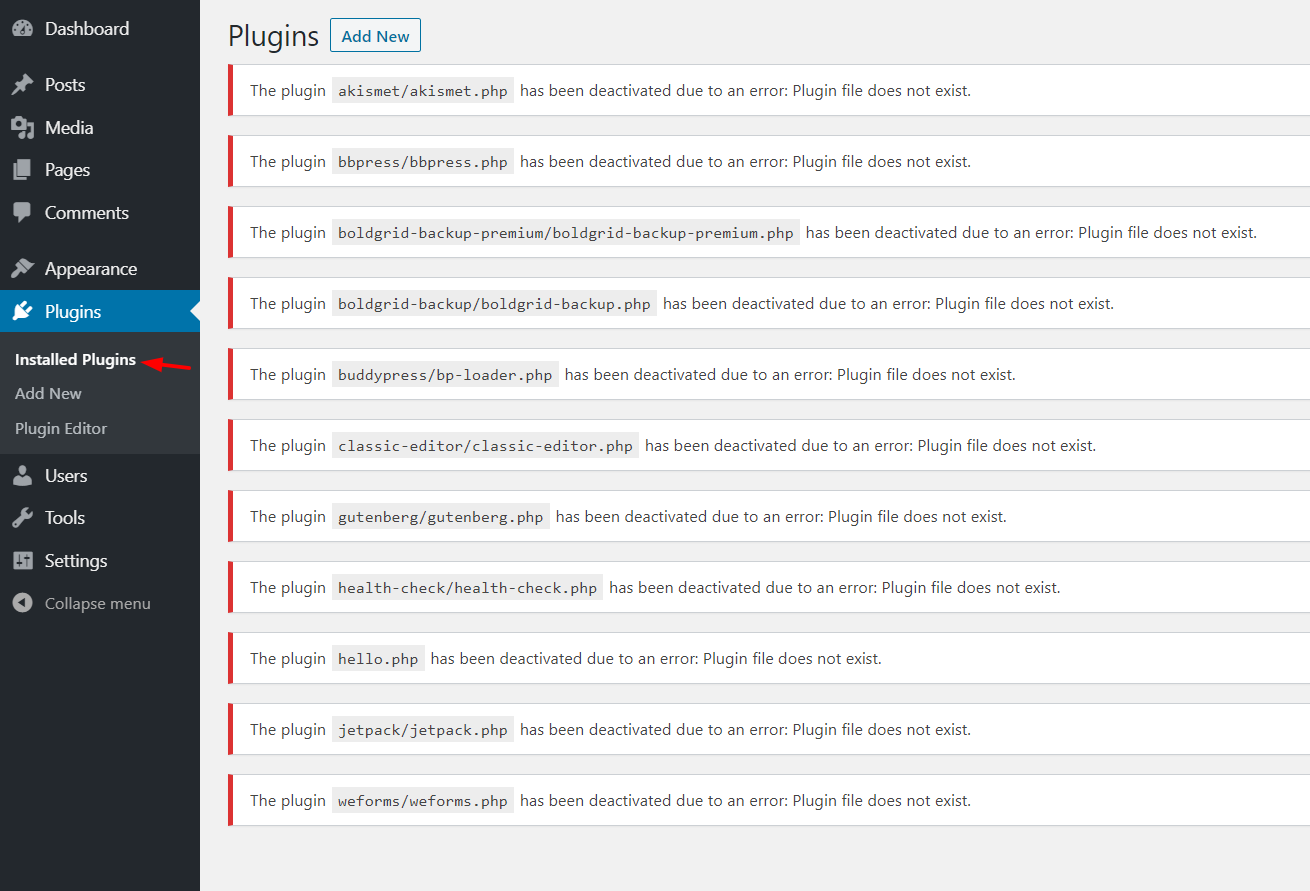Click the Plugins page heading
The height and width of the screenshot is (891, 1310).
pos(273,36)
